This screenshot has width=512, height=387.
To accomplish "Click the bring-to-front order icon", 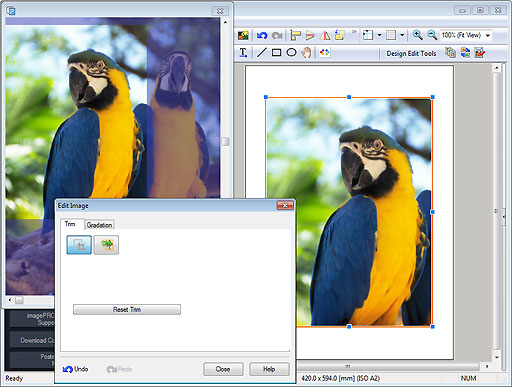I will pos(340,35).
